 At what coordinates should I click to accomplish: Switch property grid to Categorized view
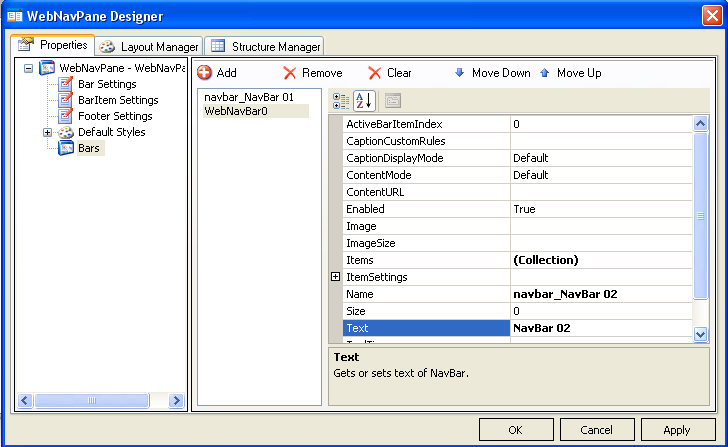341,101
